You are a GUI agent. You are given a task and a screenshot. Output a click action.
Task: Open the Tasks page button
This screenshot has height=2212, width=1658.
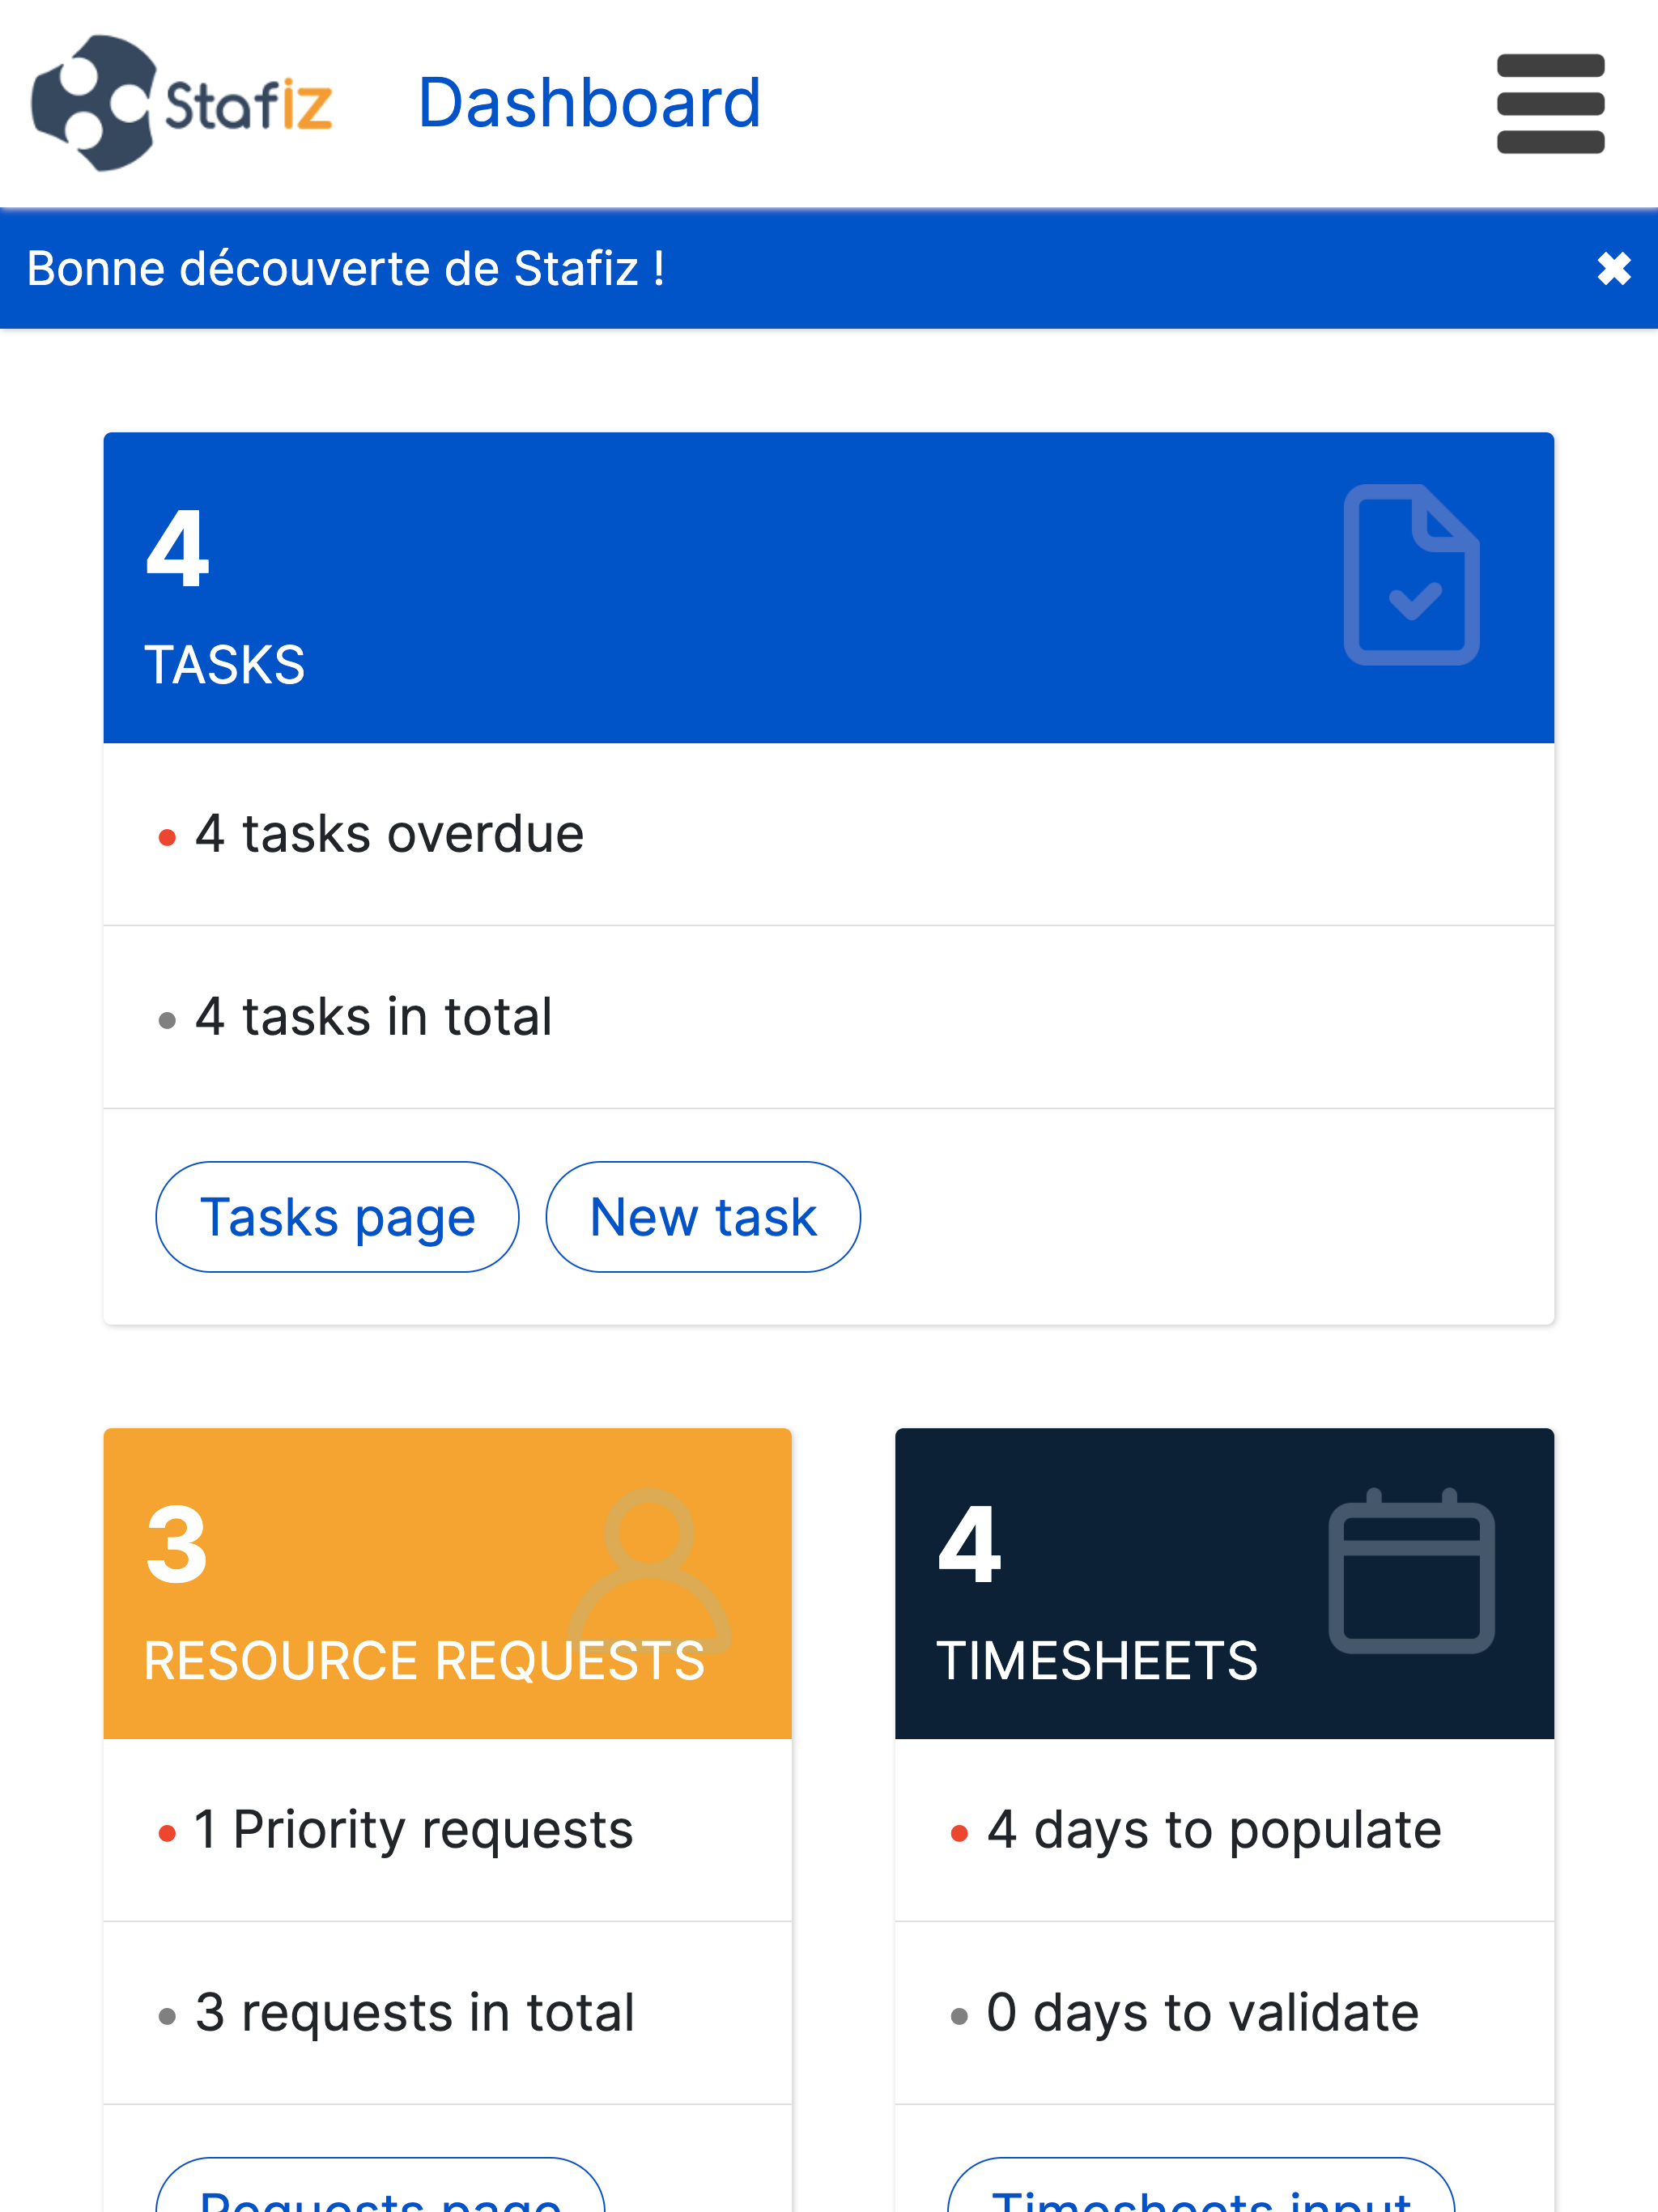337,1217
